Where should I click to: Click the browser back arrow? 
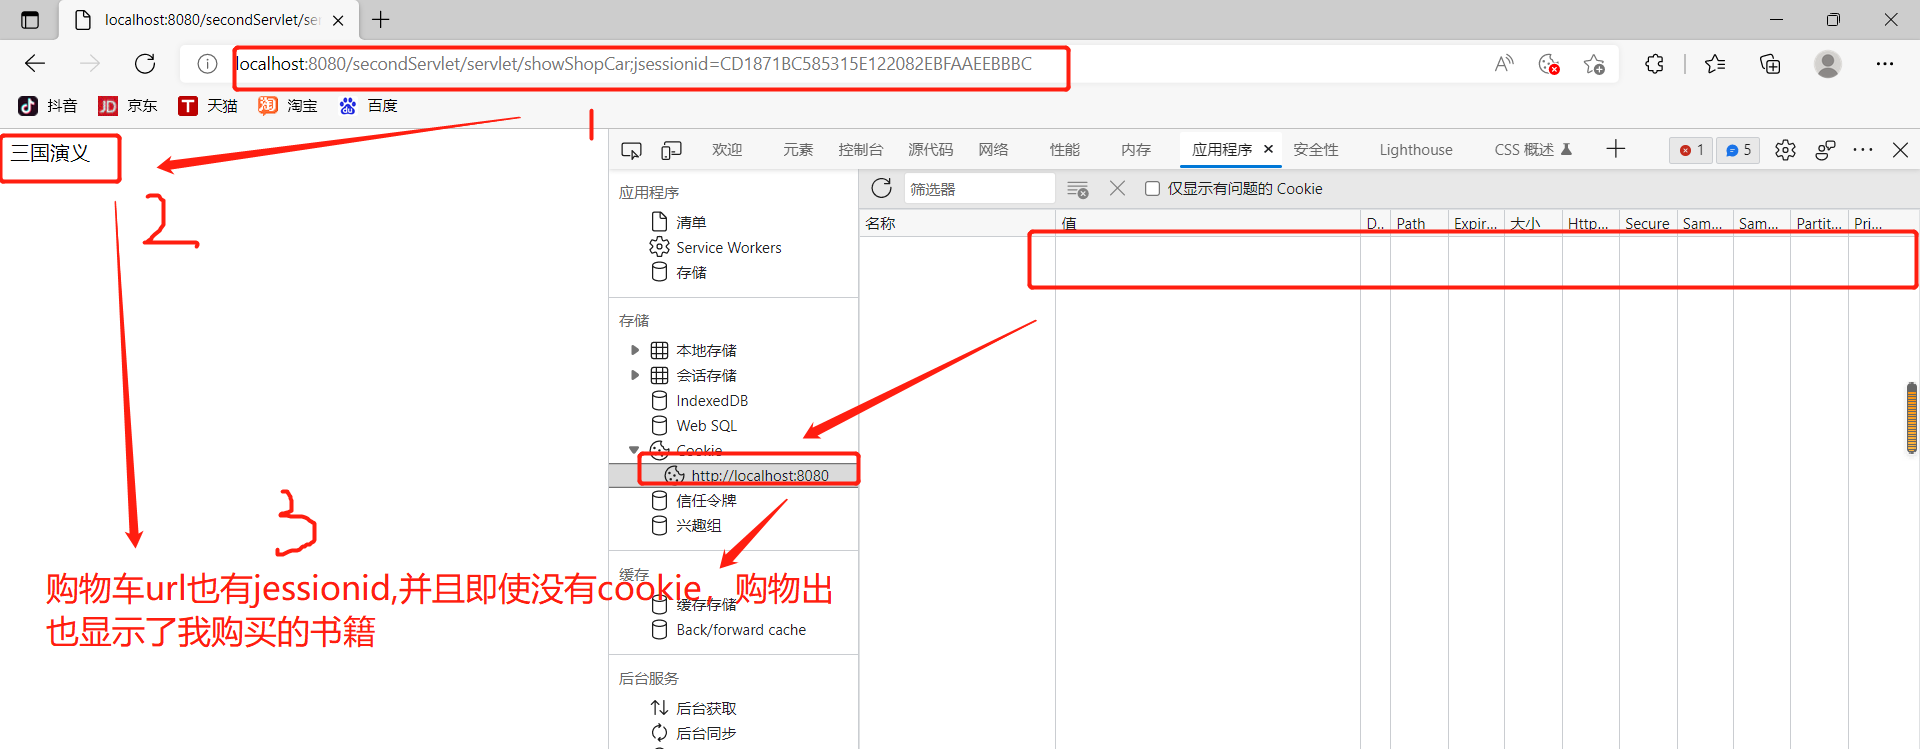coord(35,64)
